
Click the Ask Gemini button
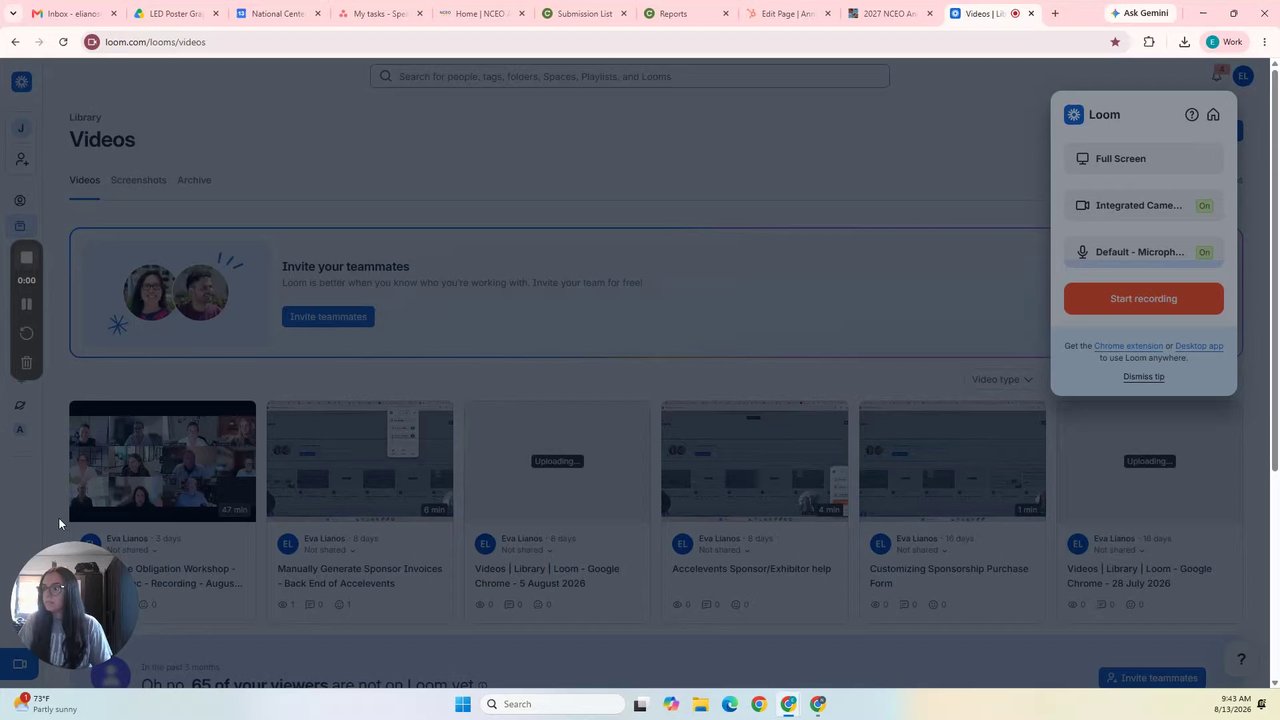point(1138,13)
